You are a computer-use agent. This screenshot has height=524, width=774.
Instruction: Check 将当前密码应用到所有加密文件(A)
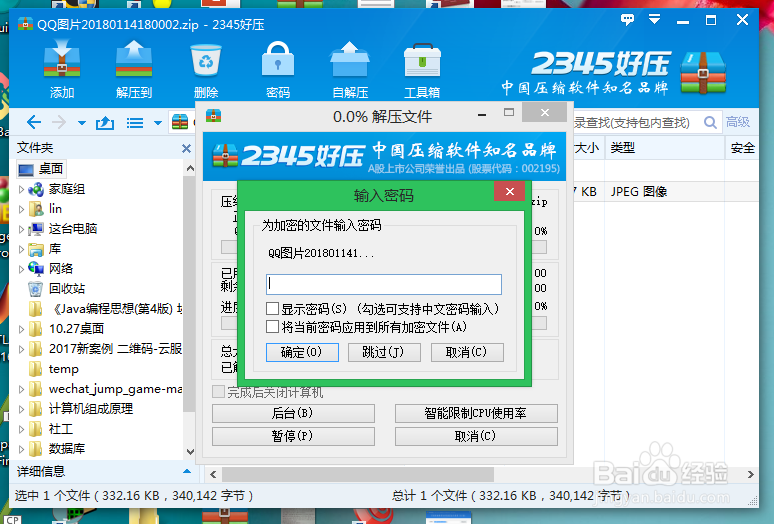click(272, 327)
